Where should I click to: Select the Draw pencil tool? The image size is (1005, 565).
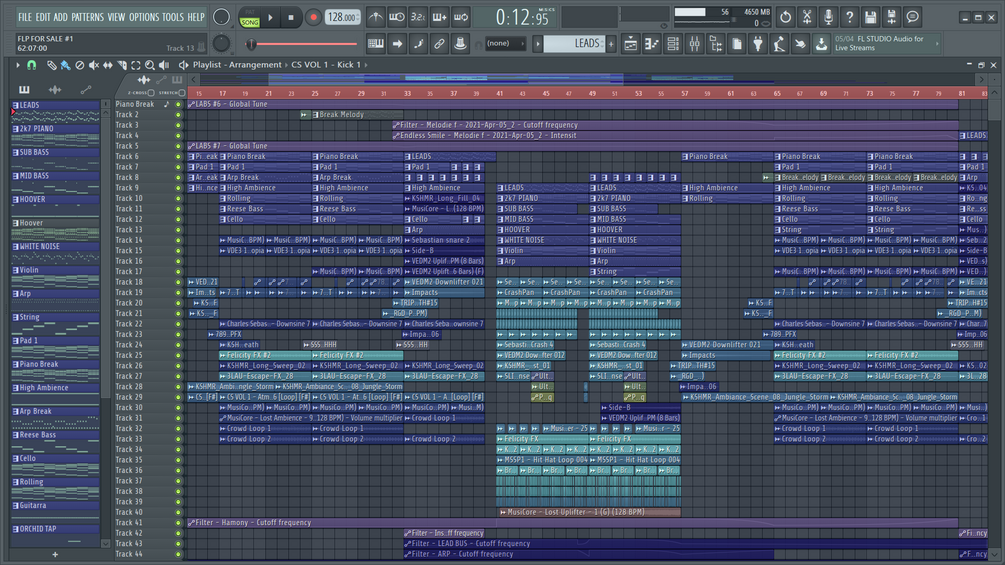click(x=51, y=65)
